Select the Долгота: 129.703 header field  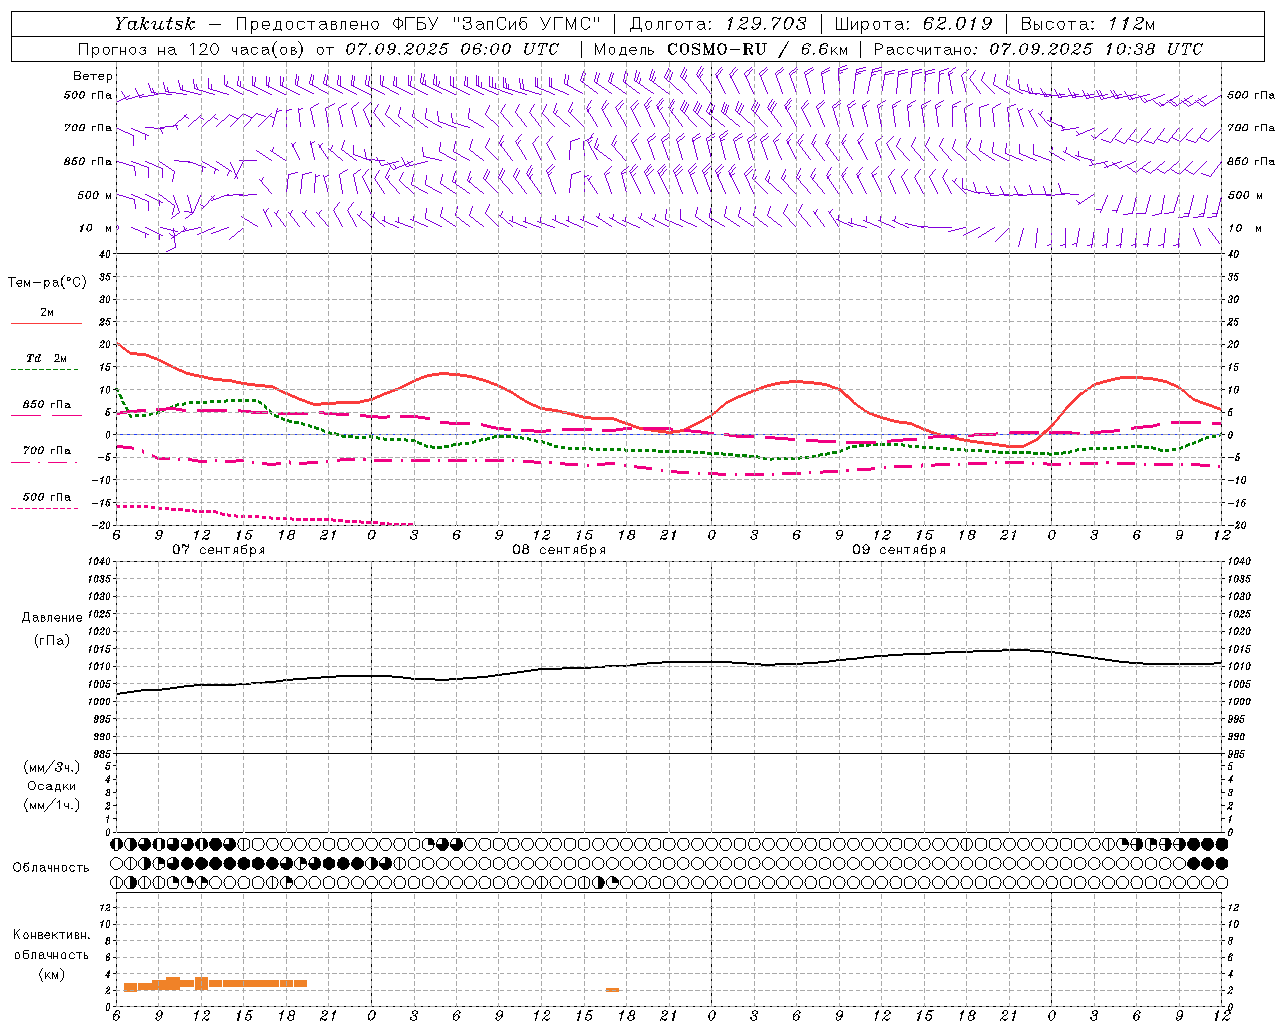point(718,24)
